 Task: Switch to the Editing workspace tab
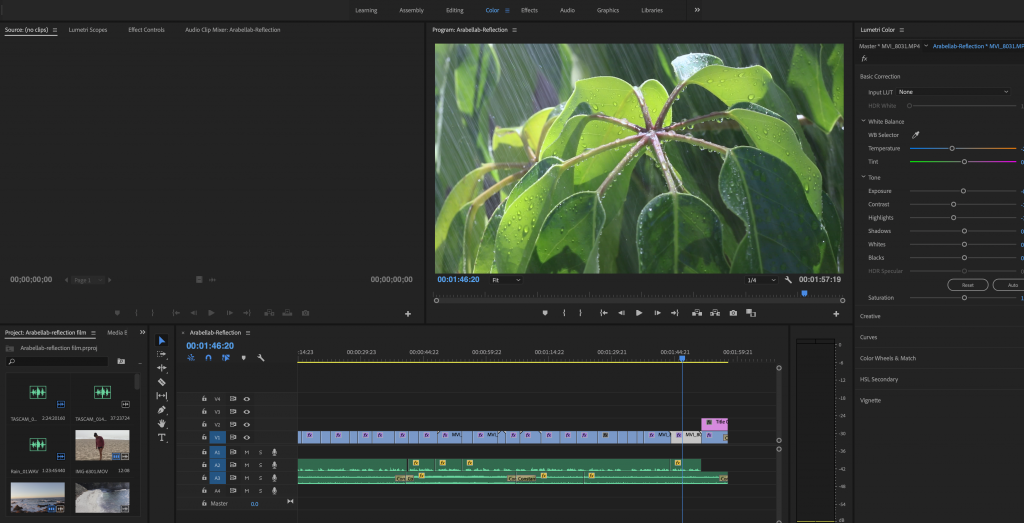pyautogui.click(x=455, y=10)
